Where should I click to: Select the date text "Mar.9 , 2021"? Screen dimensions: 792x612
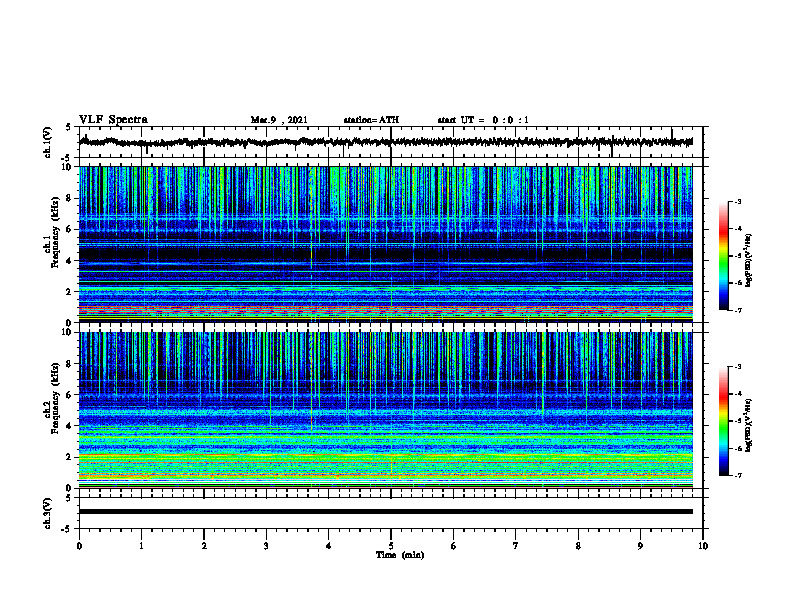[279, 120]
